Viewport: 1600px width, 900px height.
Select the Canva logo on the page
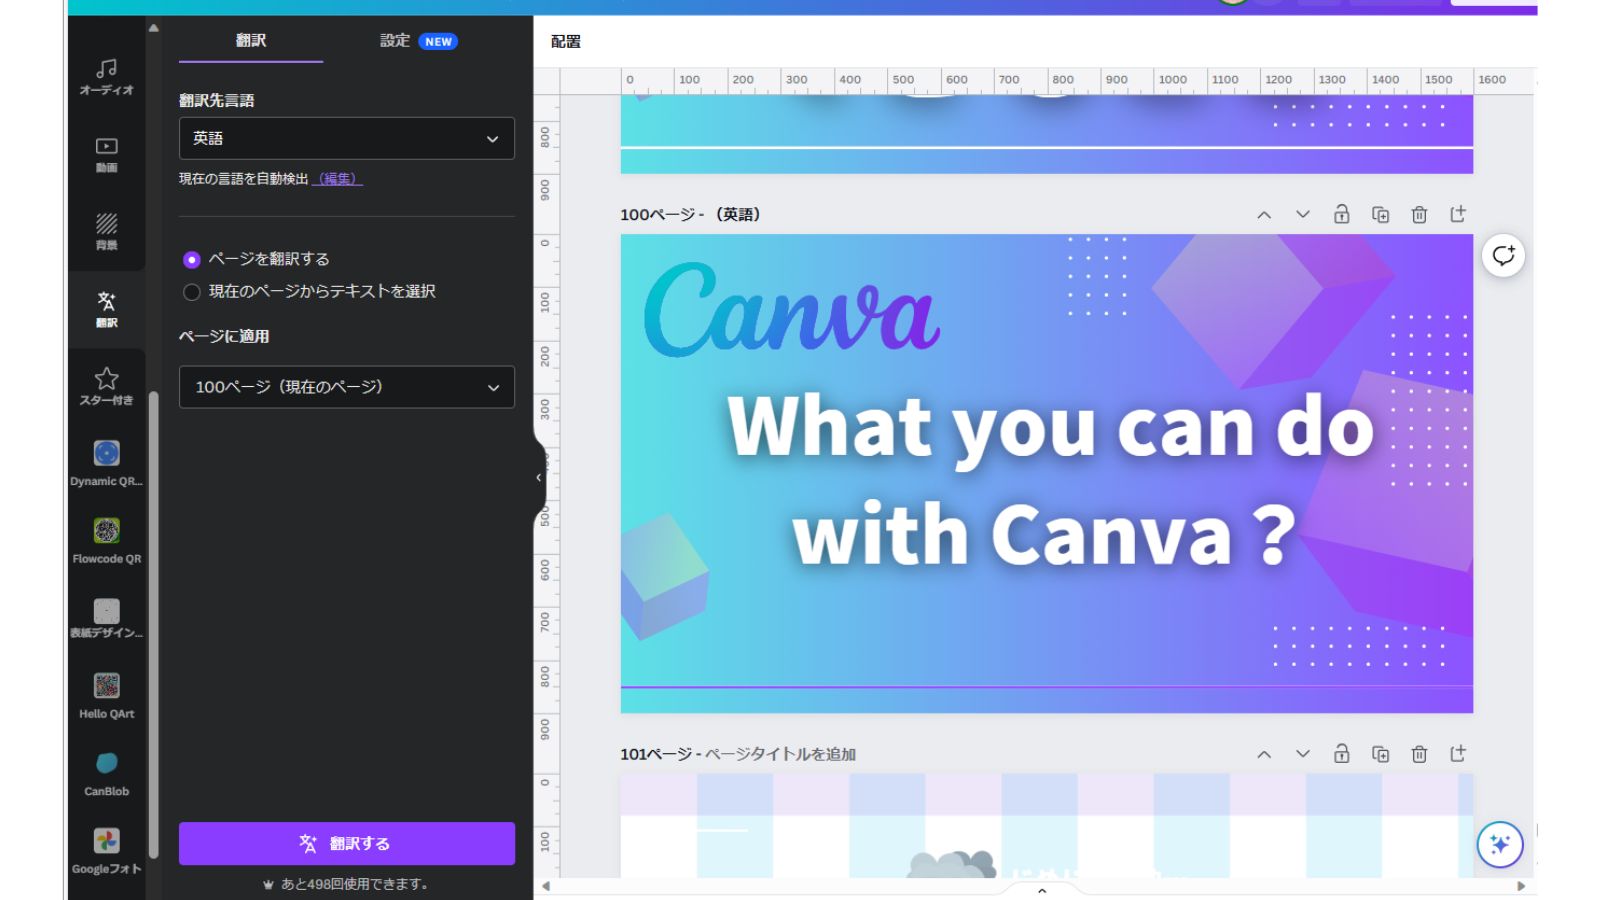pyautogui.click(x=792, y=310)
